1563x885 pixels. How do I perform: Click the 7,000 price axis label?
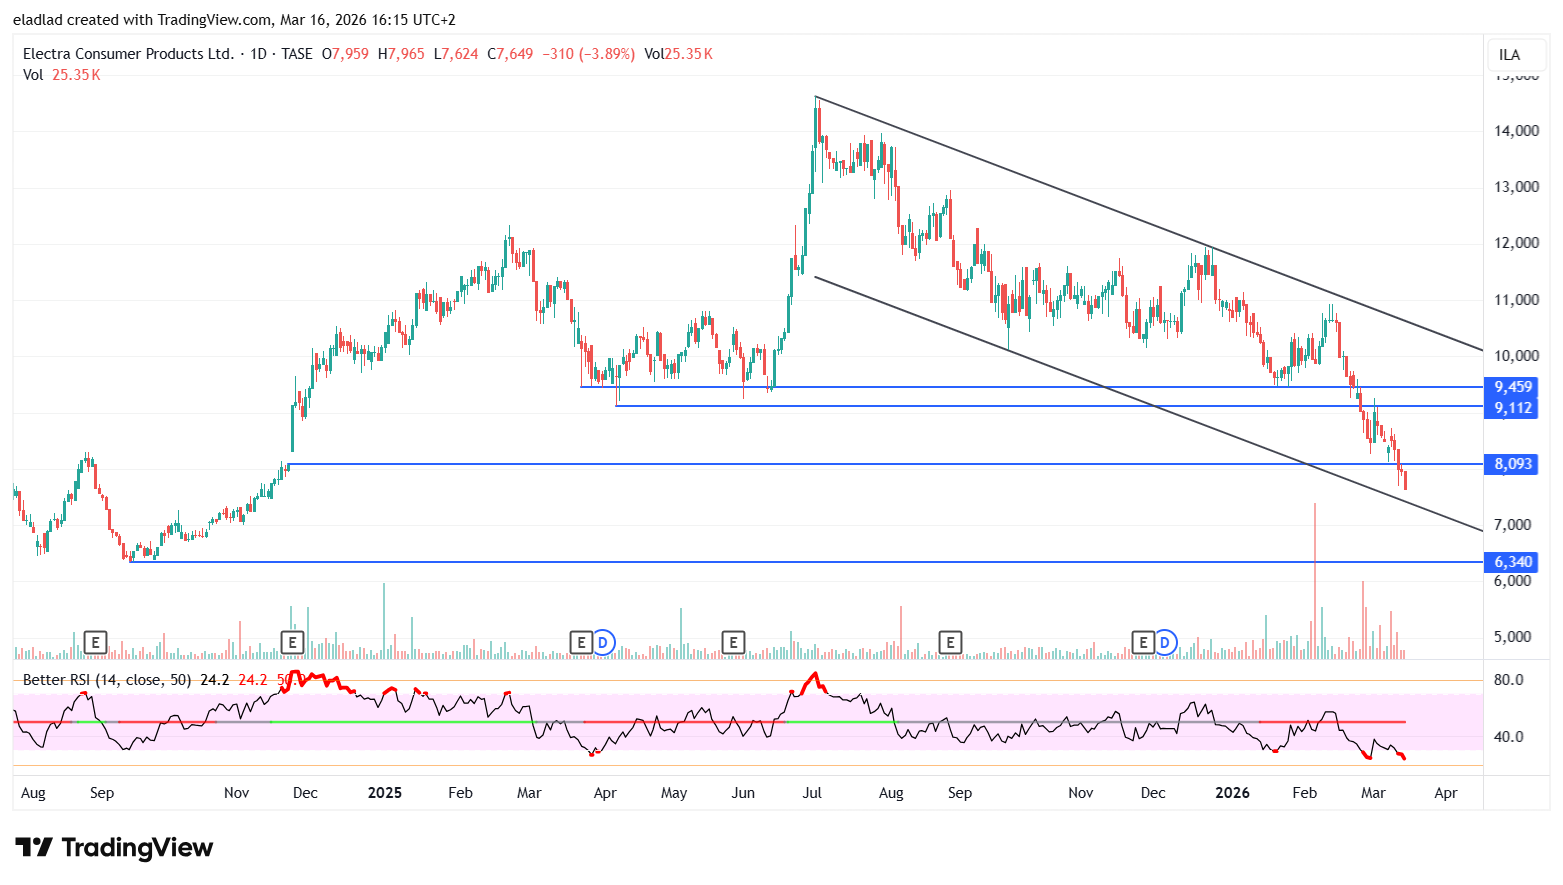[x=1513, y=525]
